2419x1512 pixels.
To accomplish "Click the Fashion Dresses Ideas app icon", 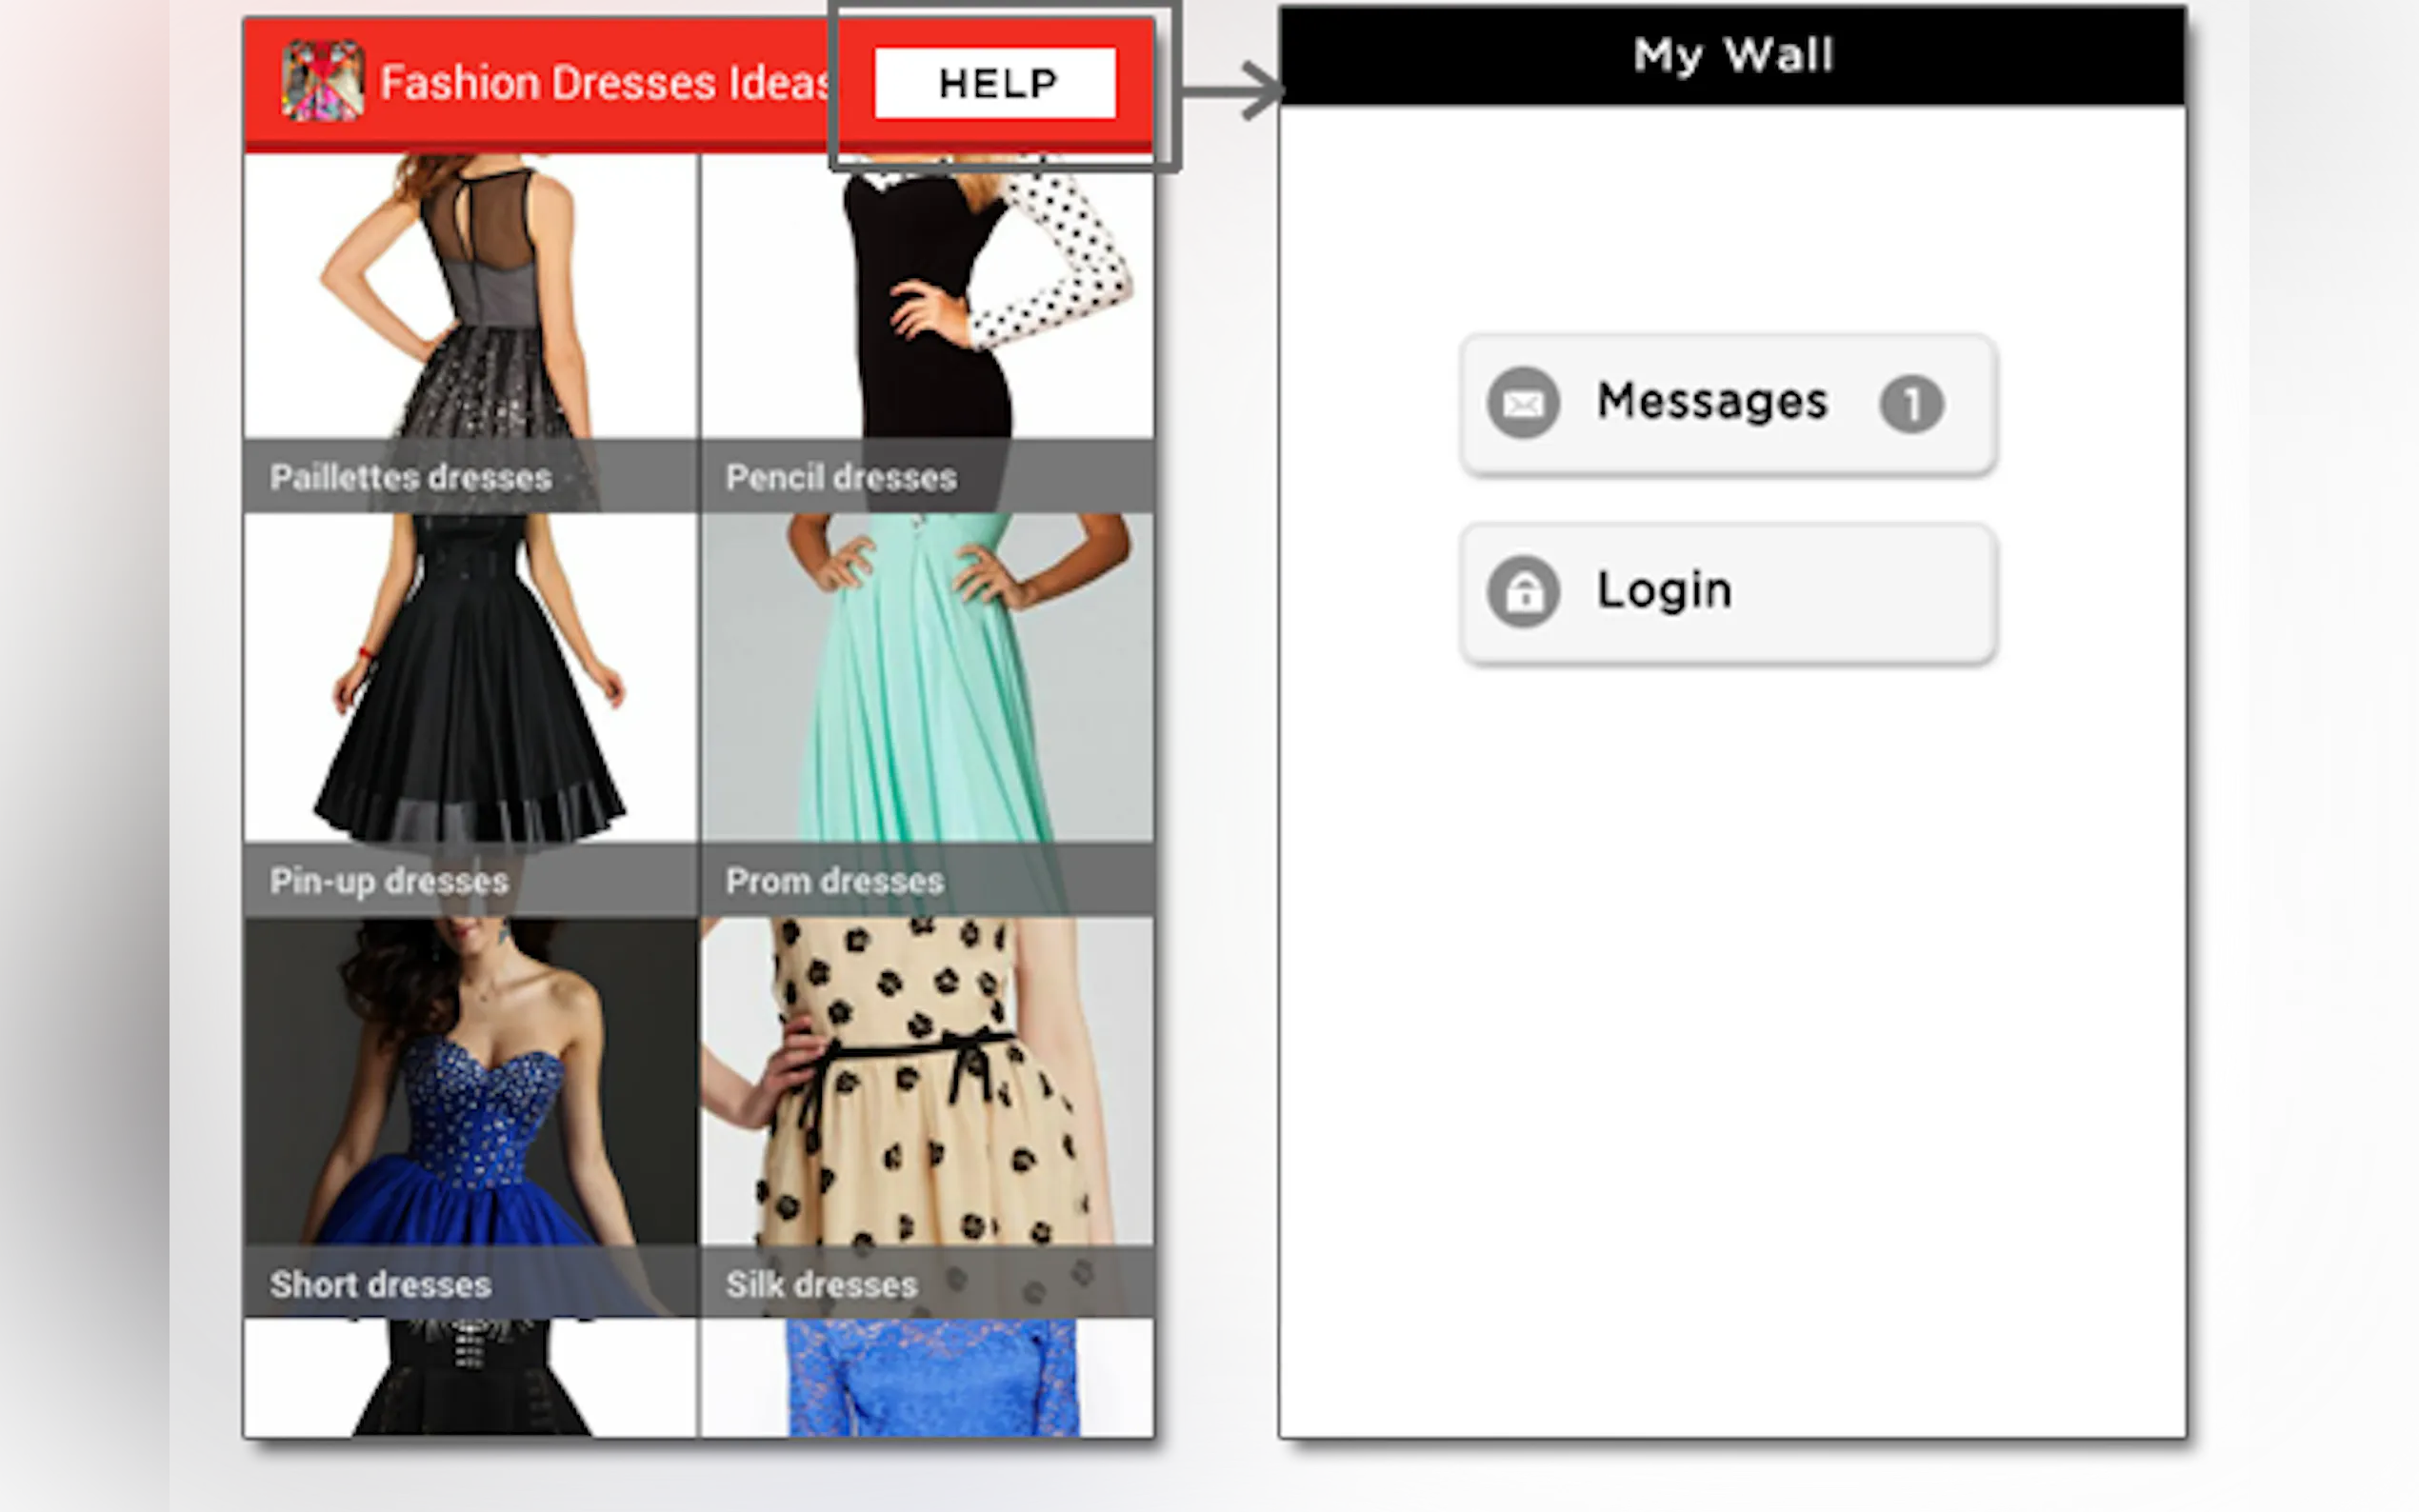I will 322,82.
